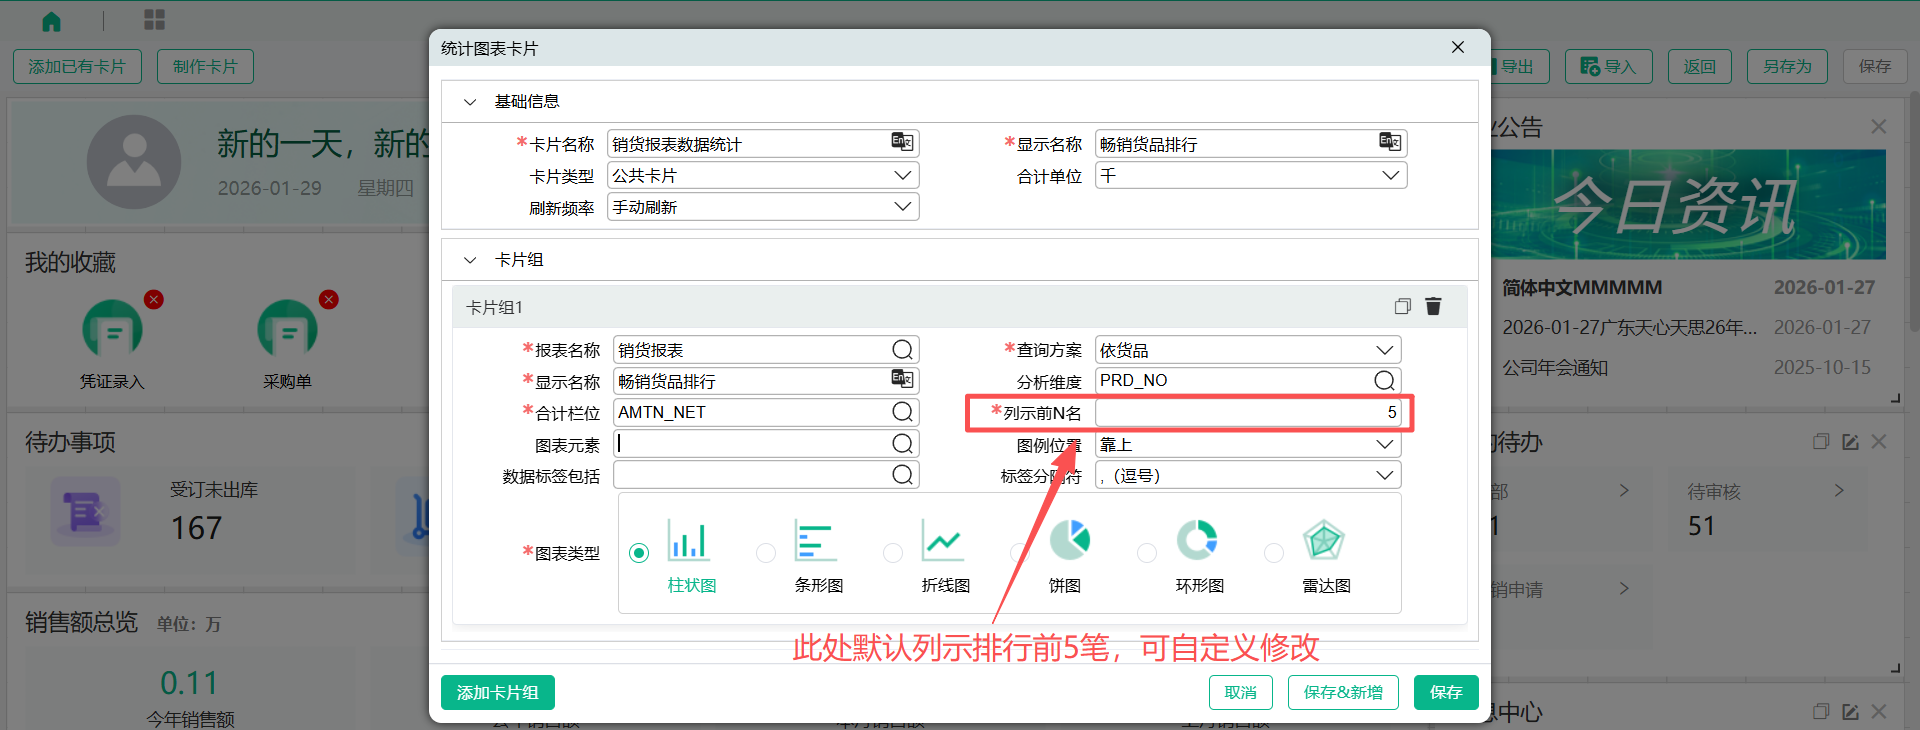Click the 保存&新增 button

point(1342,692)
